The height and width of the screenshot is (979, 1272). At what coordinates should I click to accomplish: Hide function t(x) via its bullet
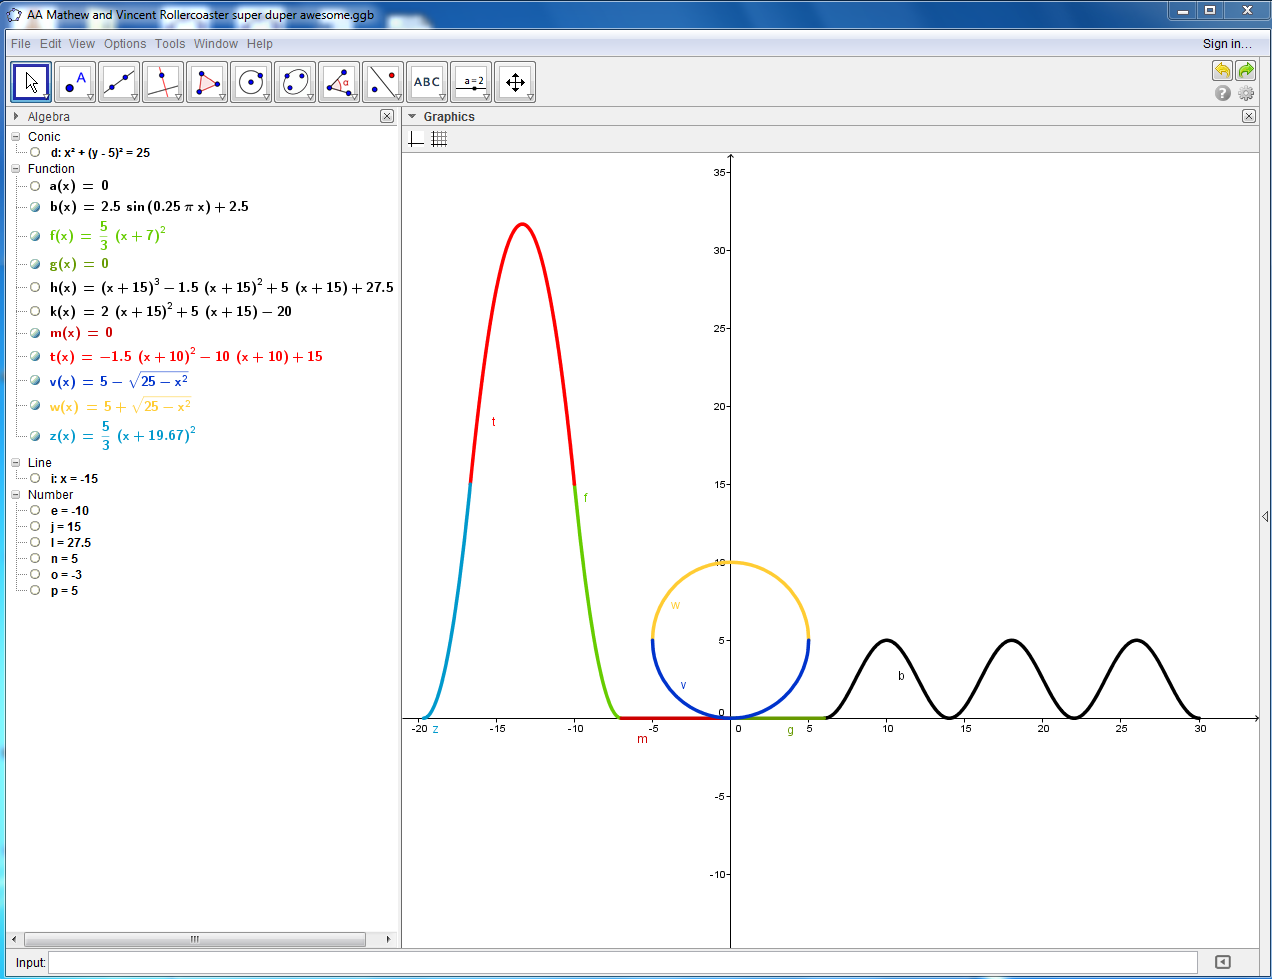[x=35, y=356]
